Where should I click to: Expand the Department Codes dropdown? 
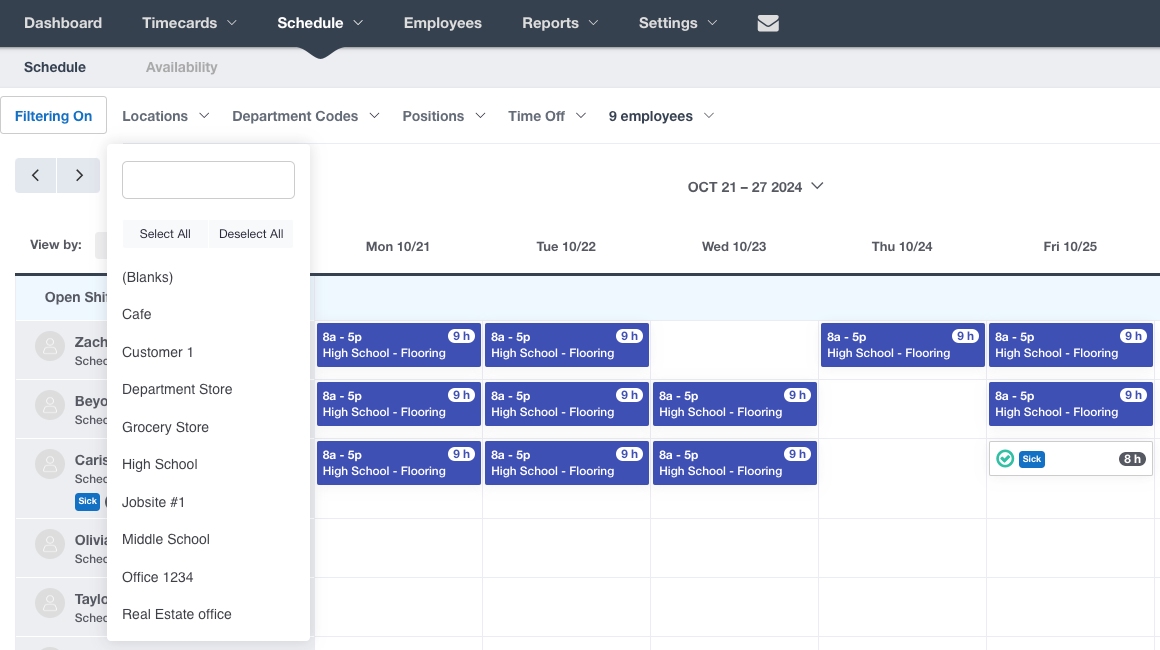306,116
